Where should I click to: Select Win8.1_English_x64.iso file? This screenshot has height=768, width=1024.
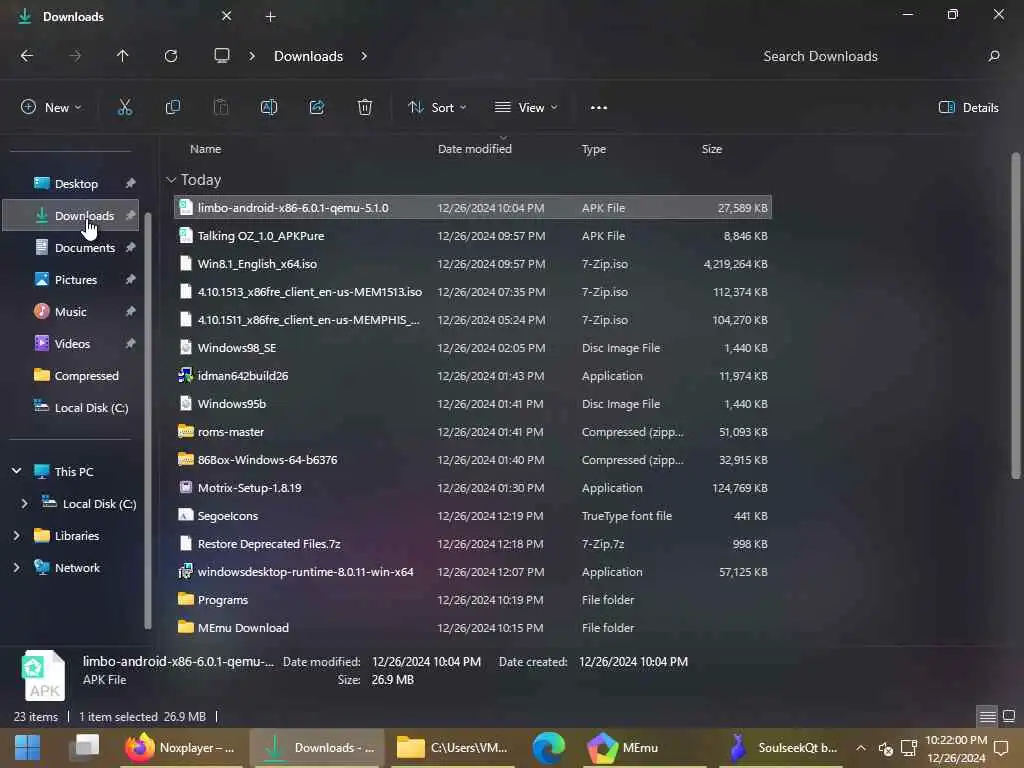[x=473, y=264]
